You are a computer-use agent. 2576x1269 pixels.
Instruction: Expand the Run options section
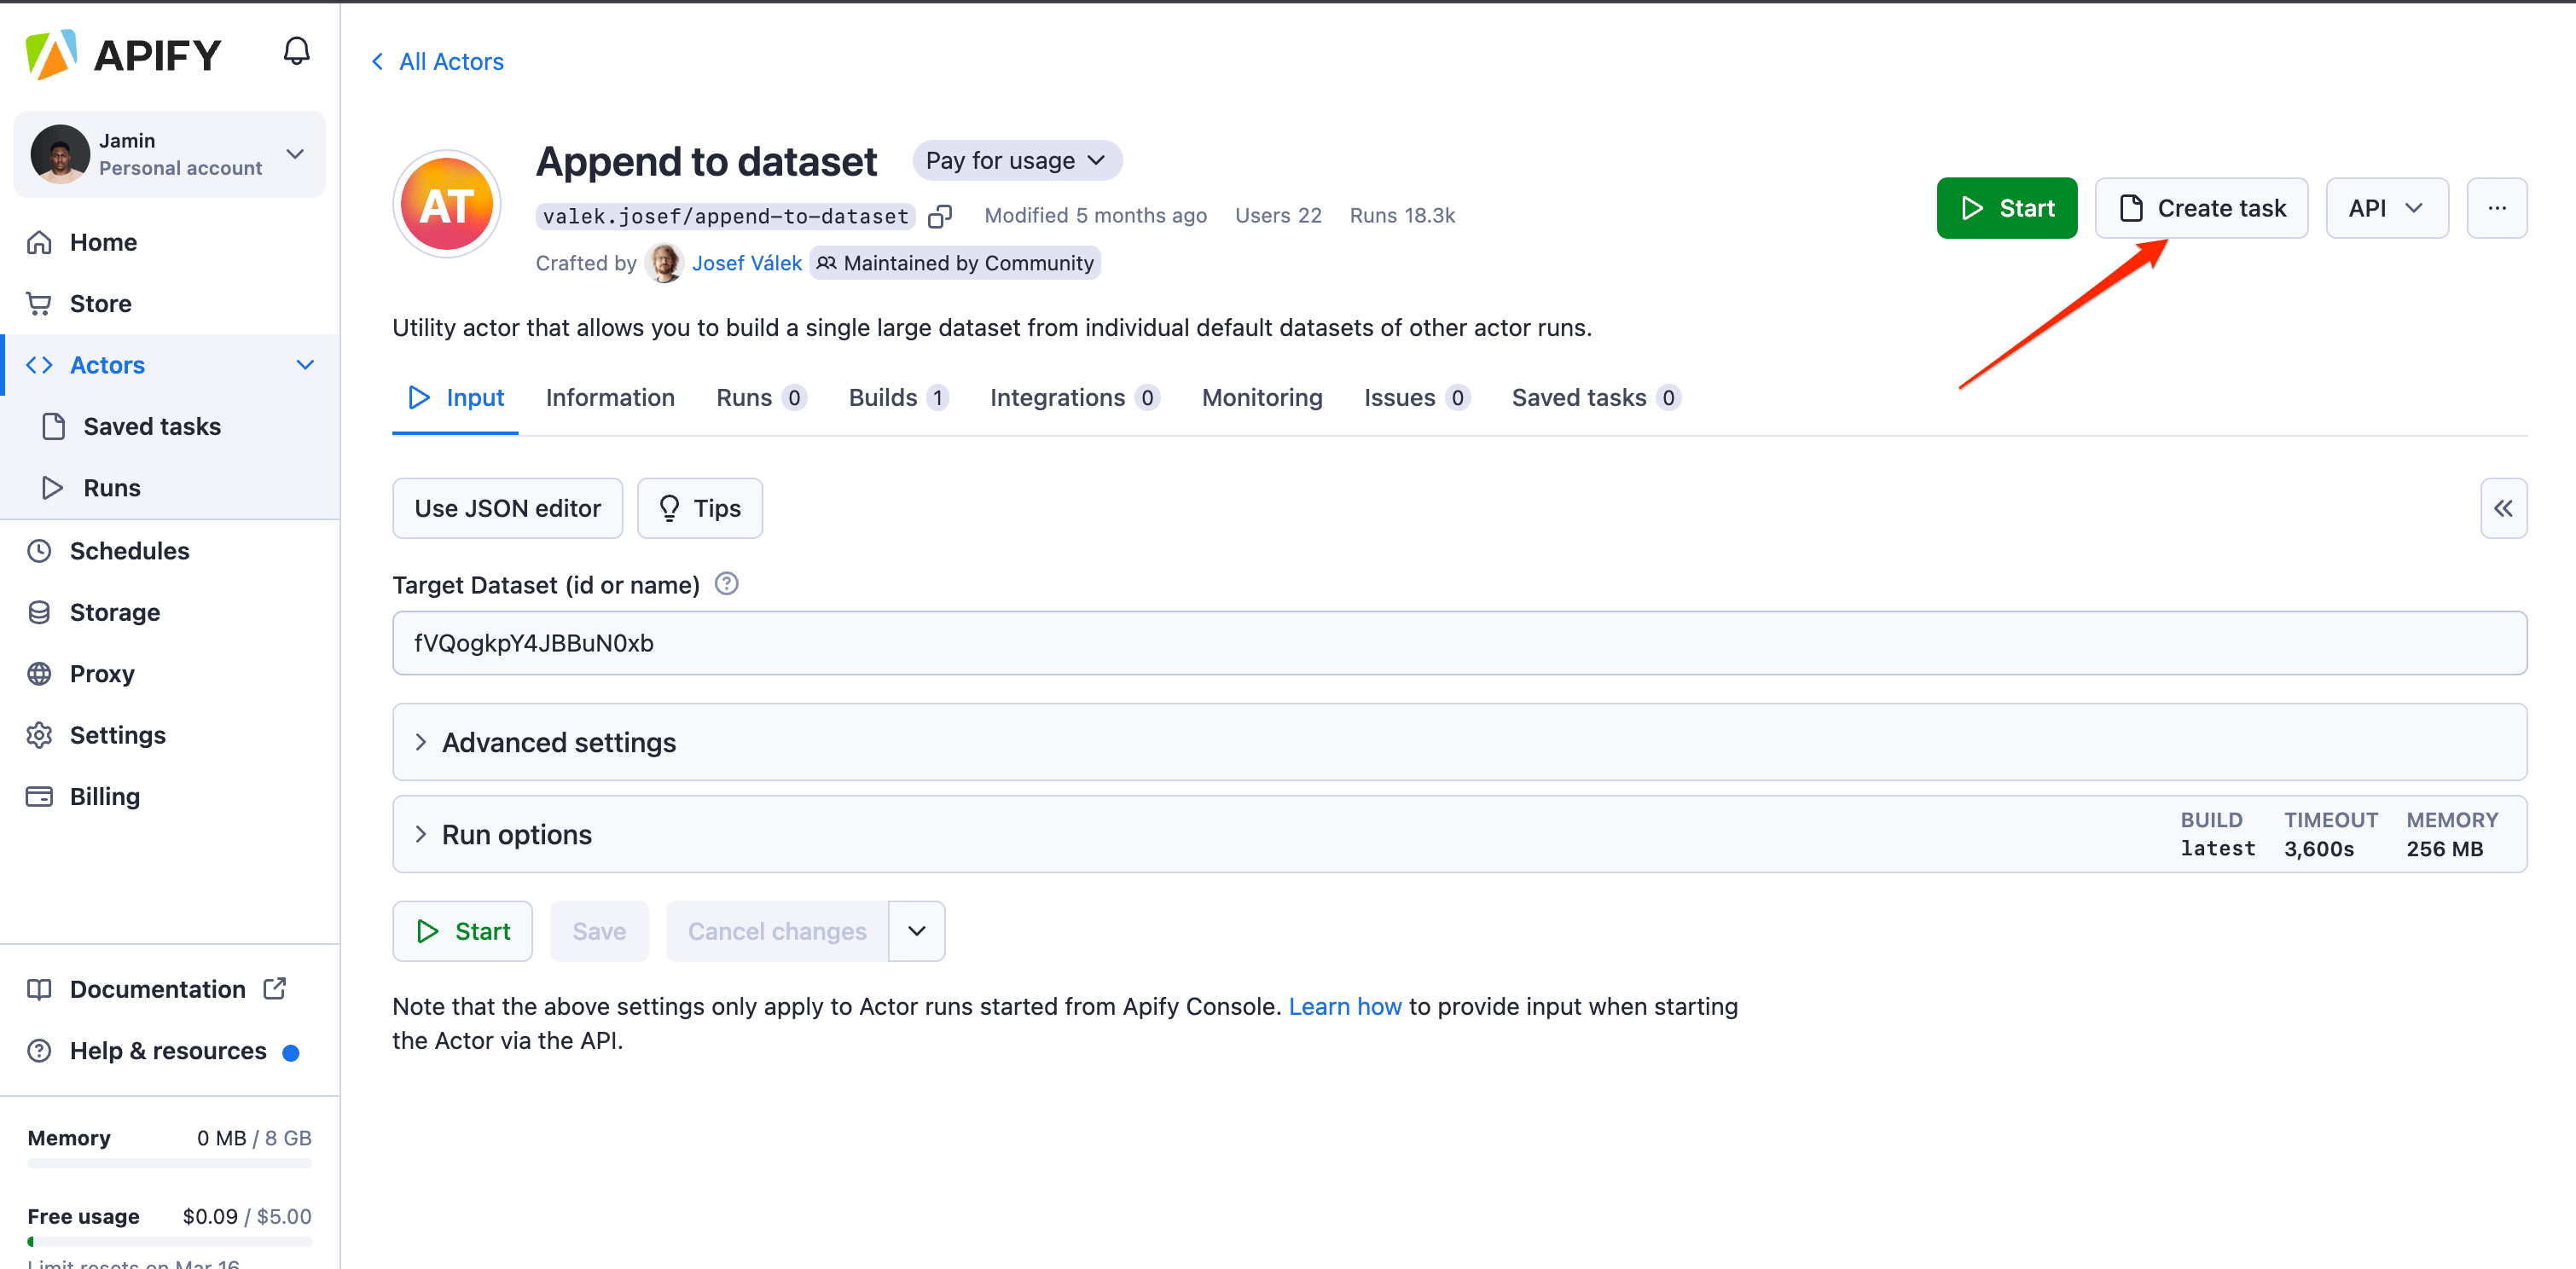pyautogui.click(x=516, y=834)
